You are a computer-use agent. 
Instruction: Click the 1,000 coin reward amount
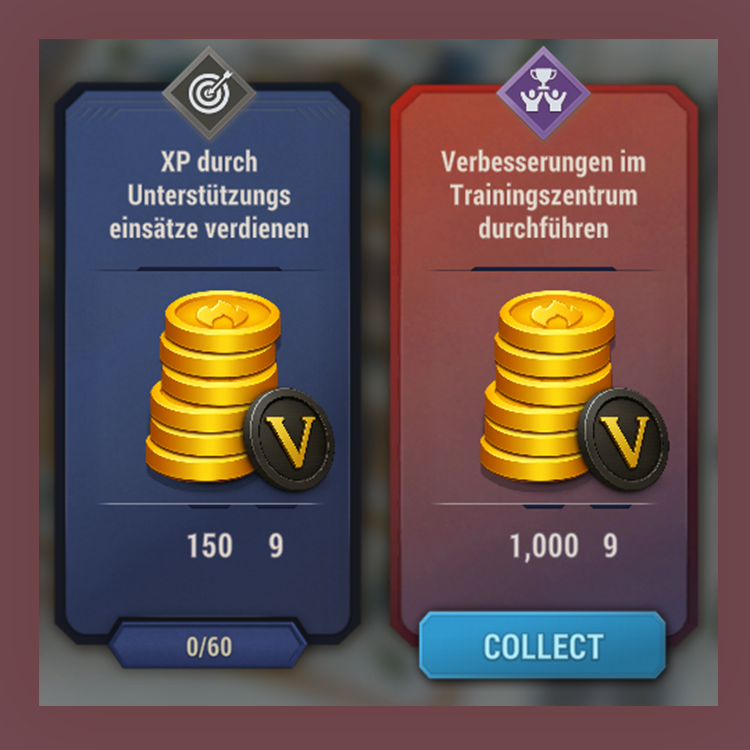point(544,546)
